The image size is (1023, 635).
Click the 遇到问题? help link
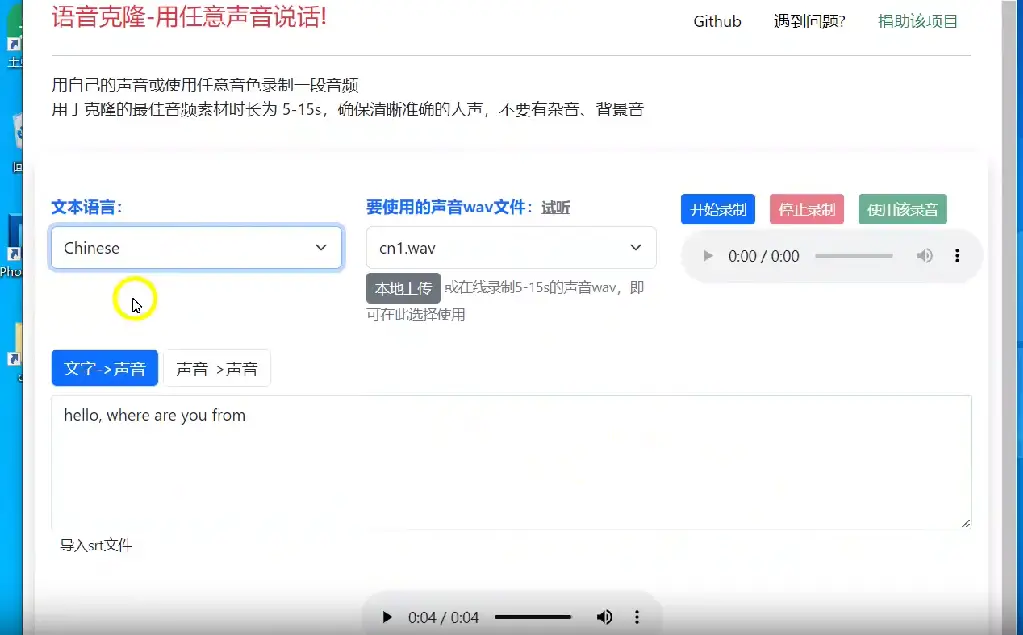[x=809, y=21]
